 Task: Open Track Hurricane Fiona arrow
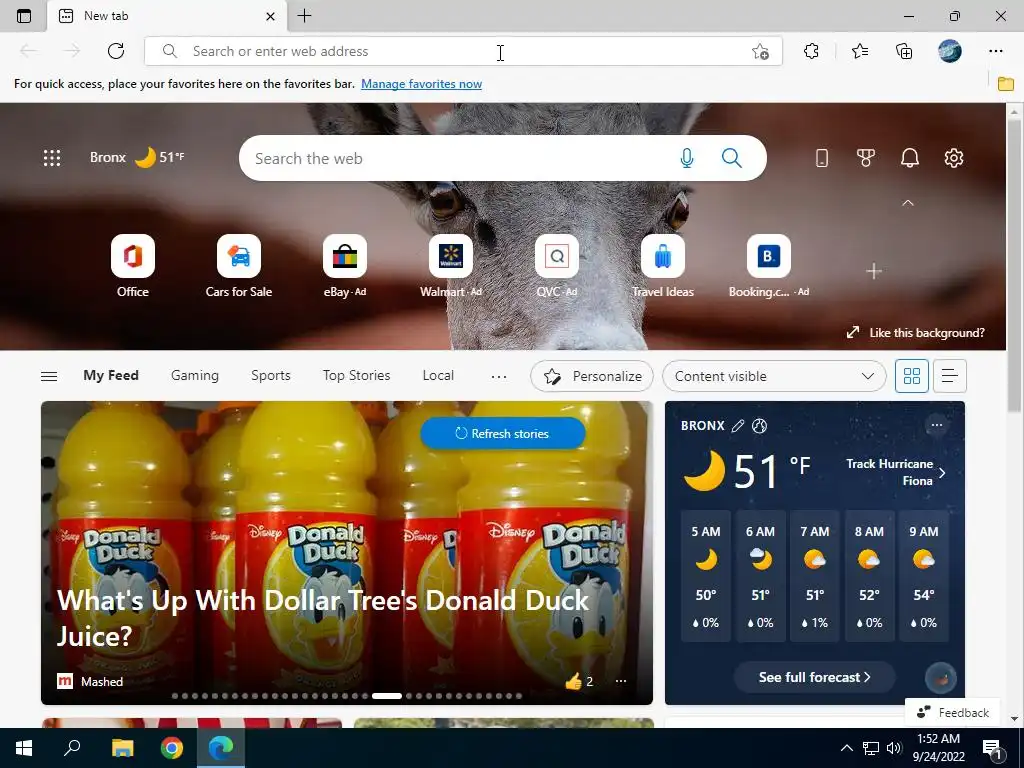click(942, 473)
